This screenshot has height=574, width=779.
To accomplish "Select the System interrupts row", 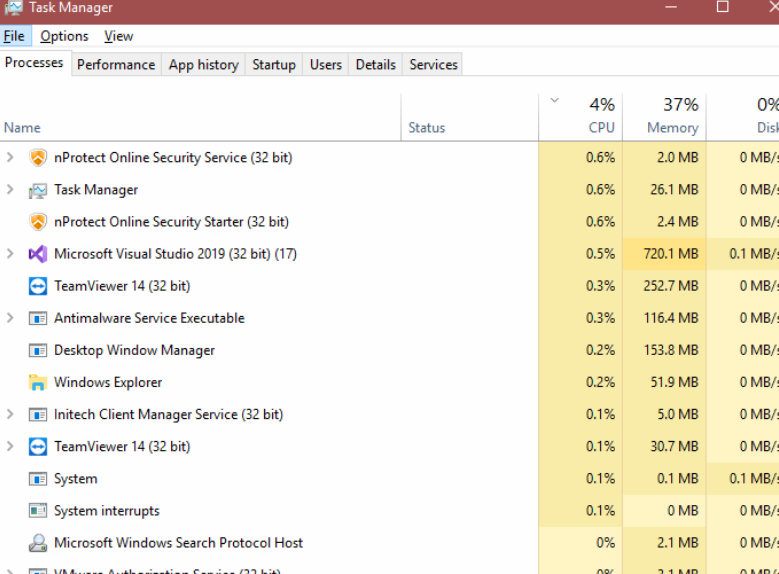I will 390,511.
